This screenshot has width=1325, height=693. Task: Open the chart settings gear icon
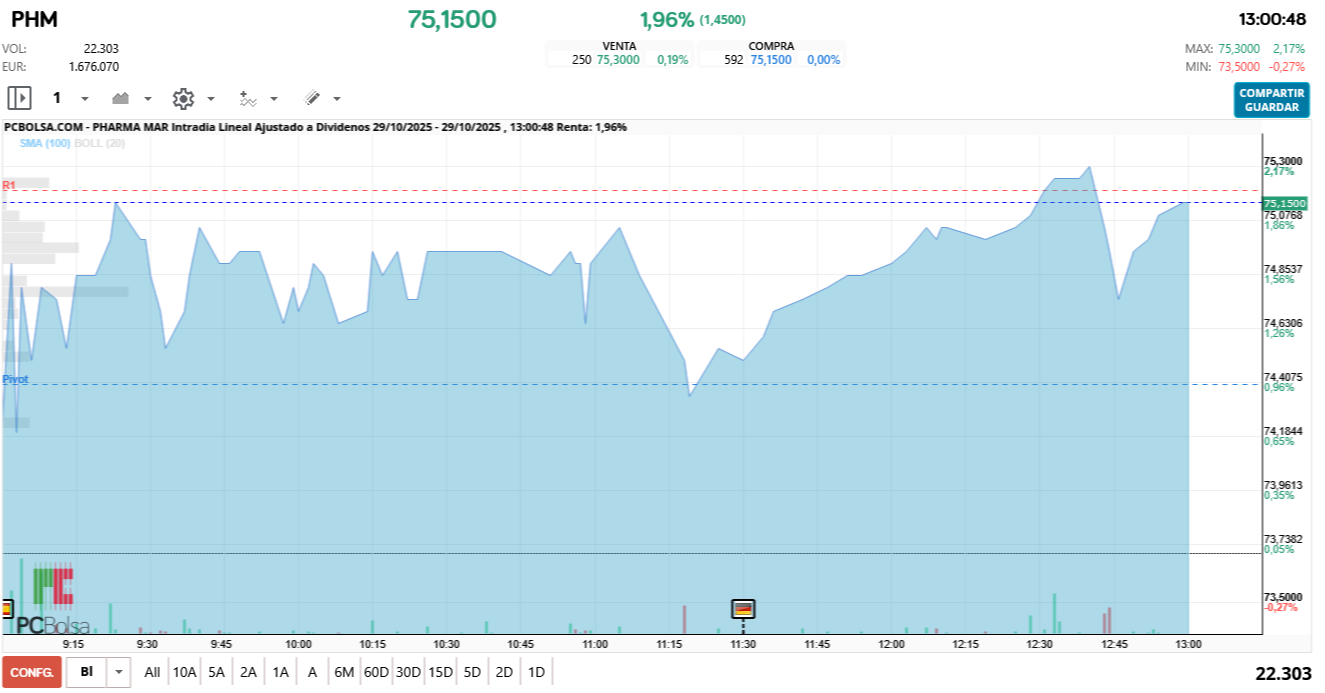tap(182, 98)
